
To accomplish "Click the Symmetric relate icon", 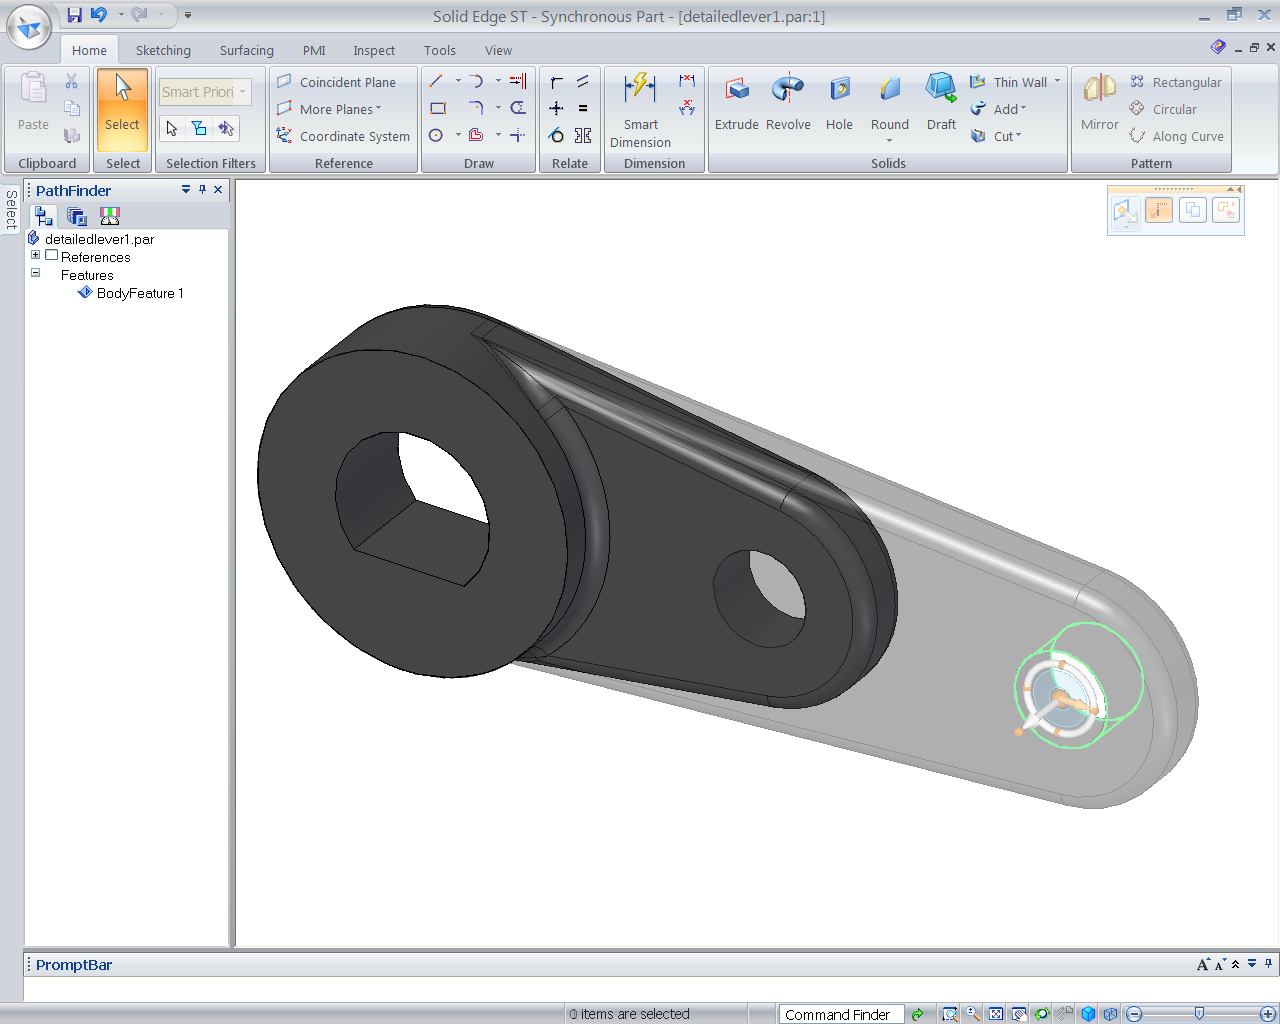I will (583, 135).
